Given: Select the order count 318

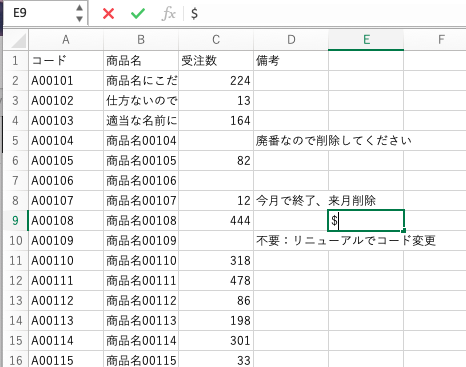Looking at the screenshot, I should (x=216, y=261).
